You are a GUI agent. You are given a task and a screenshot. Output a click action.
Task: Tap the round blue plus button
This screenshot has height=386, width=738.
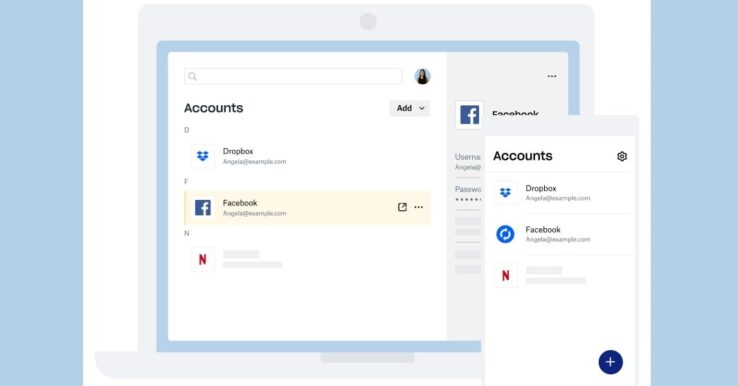pos(610,362)
